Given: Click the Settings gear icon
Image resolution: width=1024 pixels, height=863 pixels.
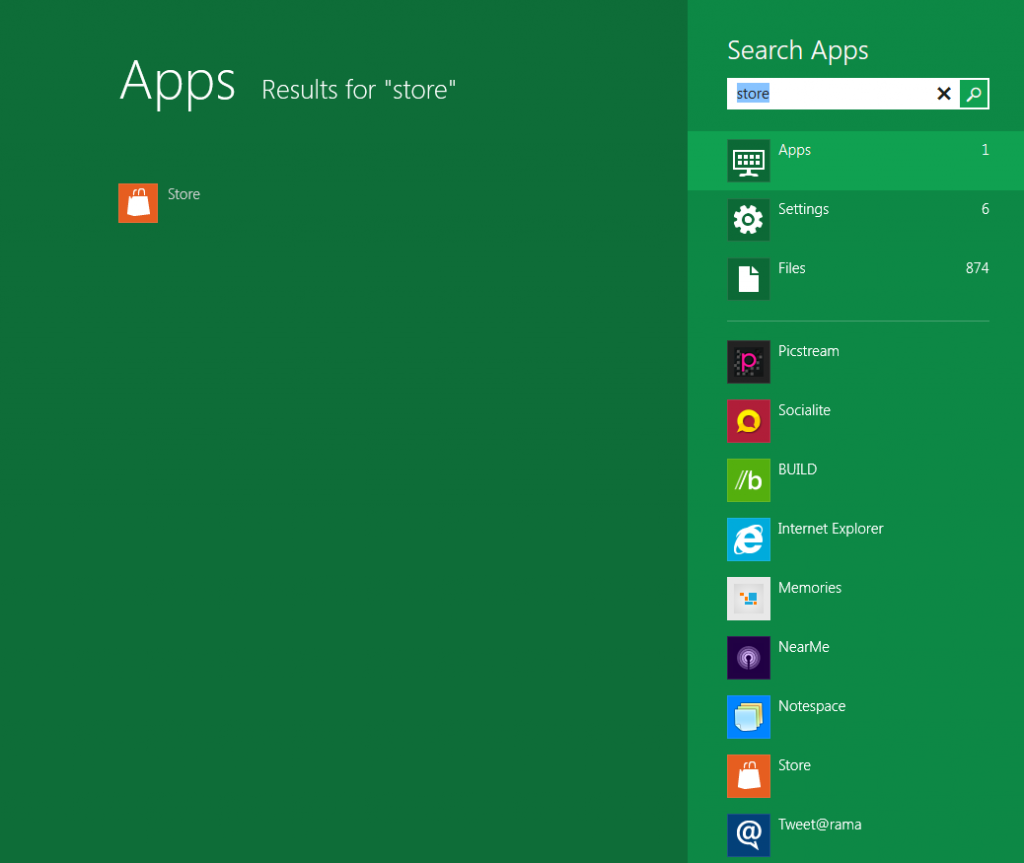Looking at the screenshot, I should click(x=748, y=219).
